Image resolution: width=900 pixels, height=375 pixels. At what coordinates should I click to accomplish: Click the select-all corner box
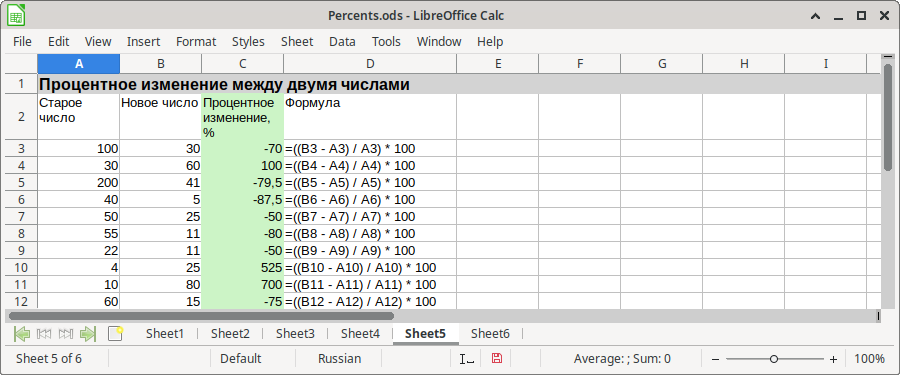[x=22, y=64]
